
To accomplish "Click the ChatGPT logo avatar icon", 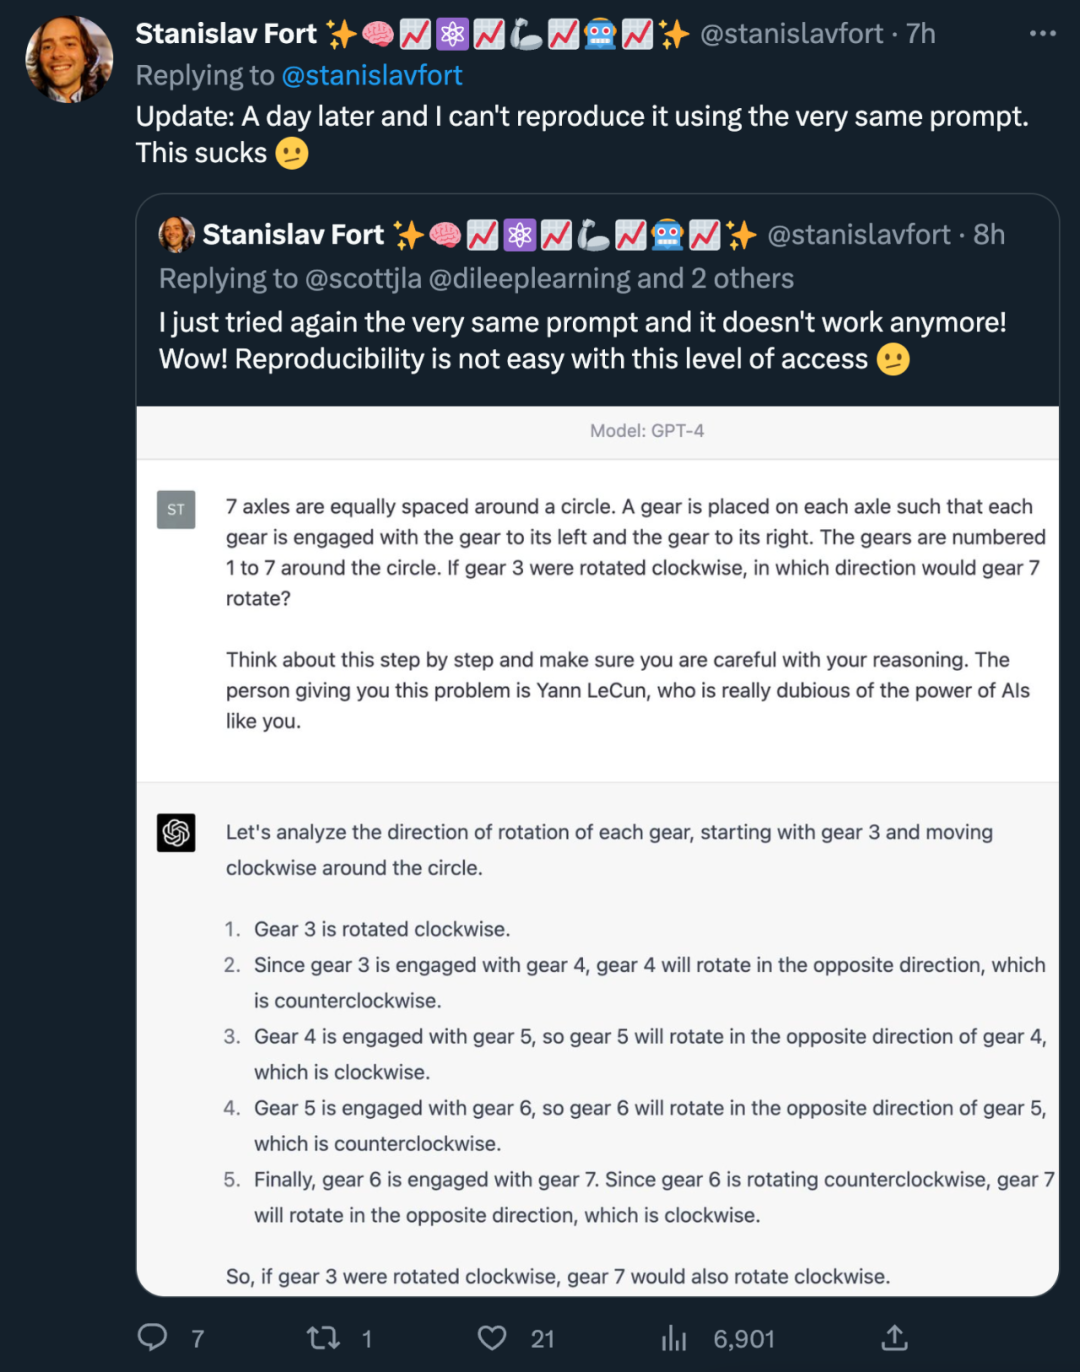I will click(176, 833).
